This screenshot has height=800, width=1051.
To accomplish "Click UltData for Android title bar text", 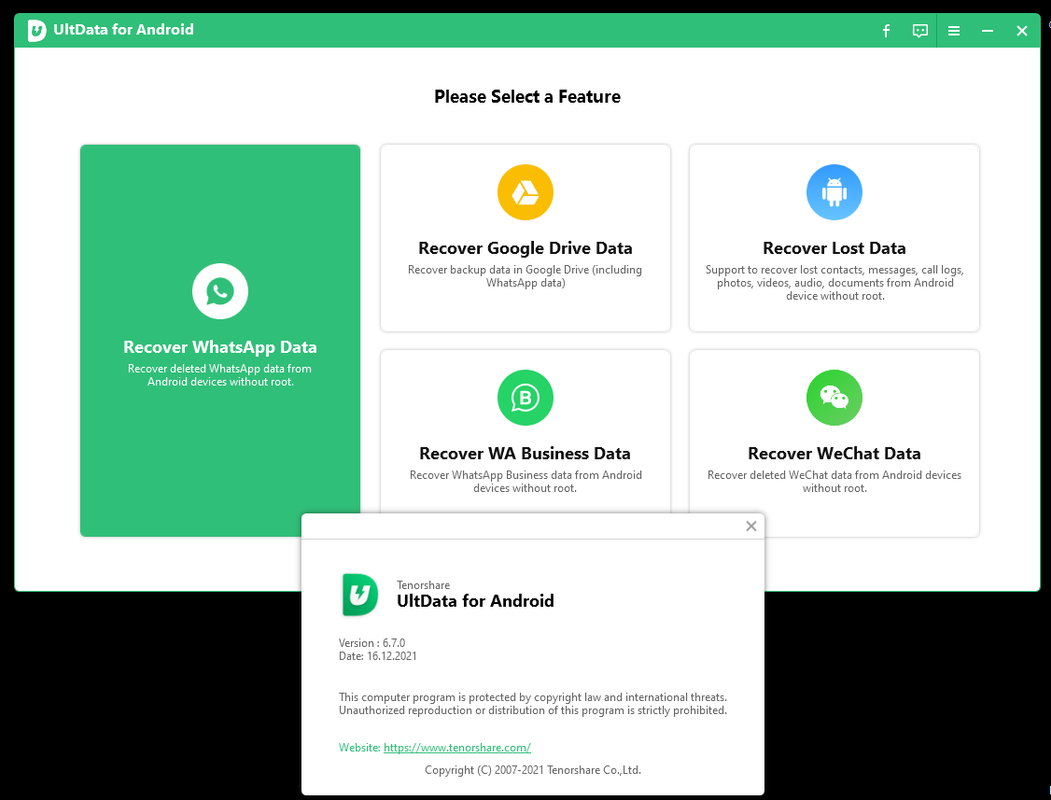I will pyautogui.click(x=123, y=29).
